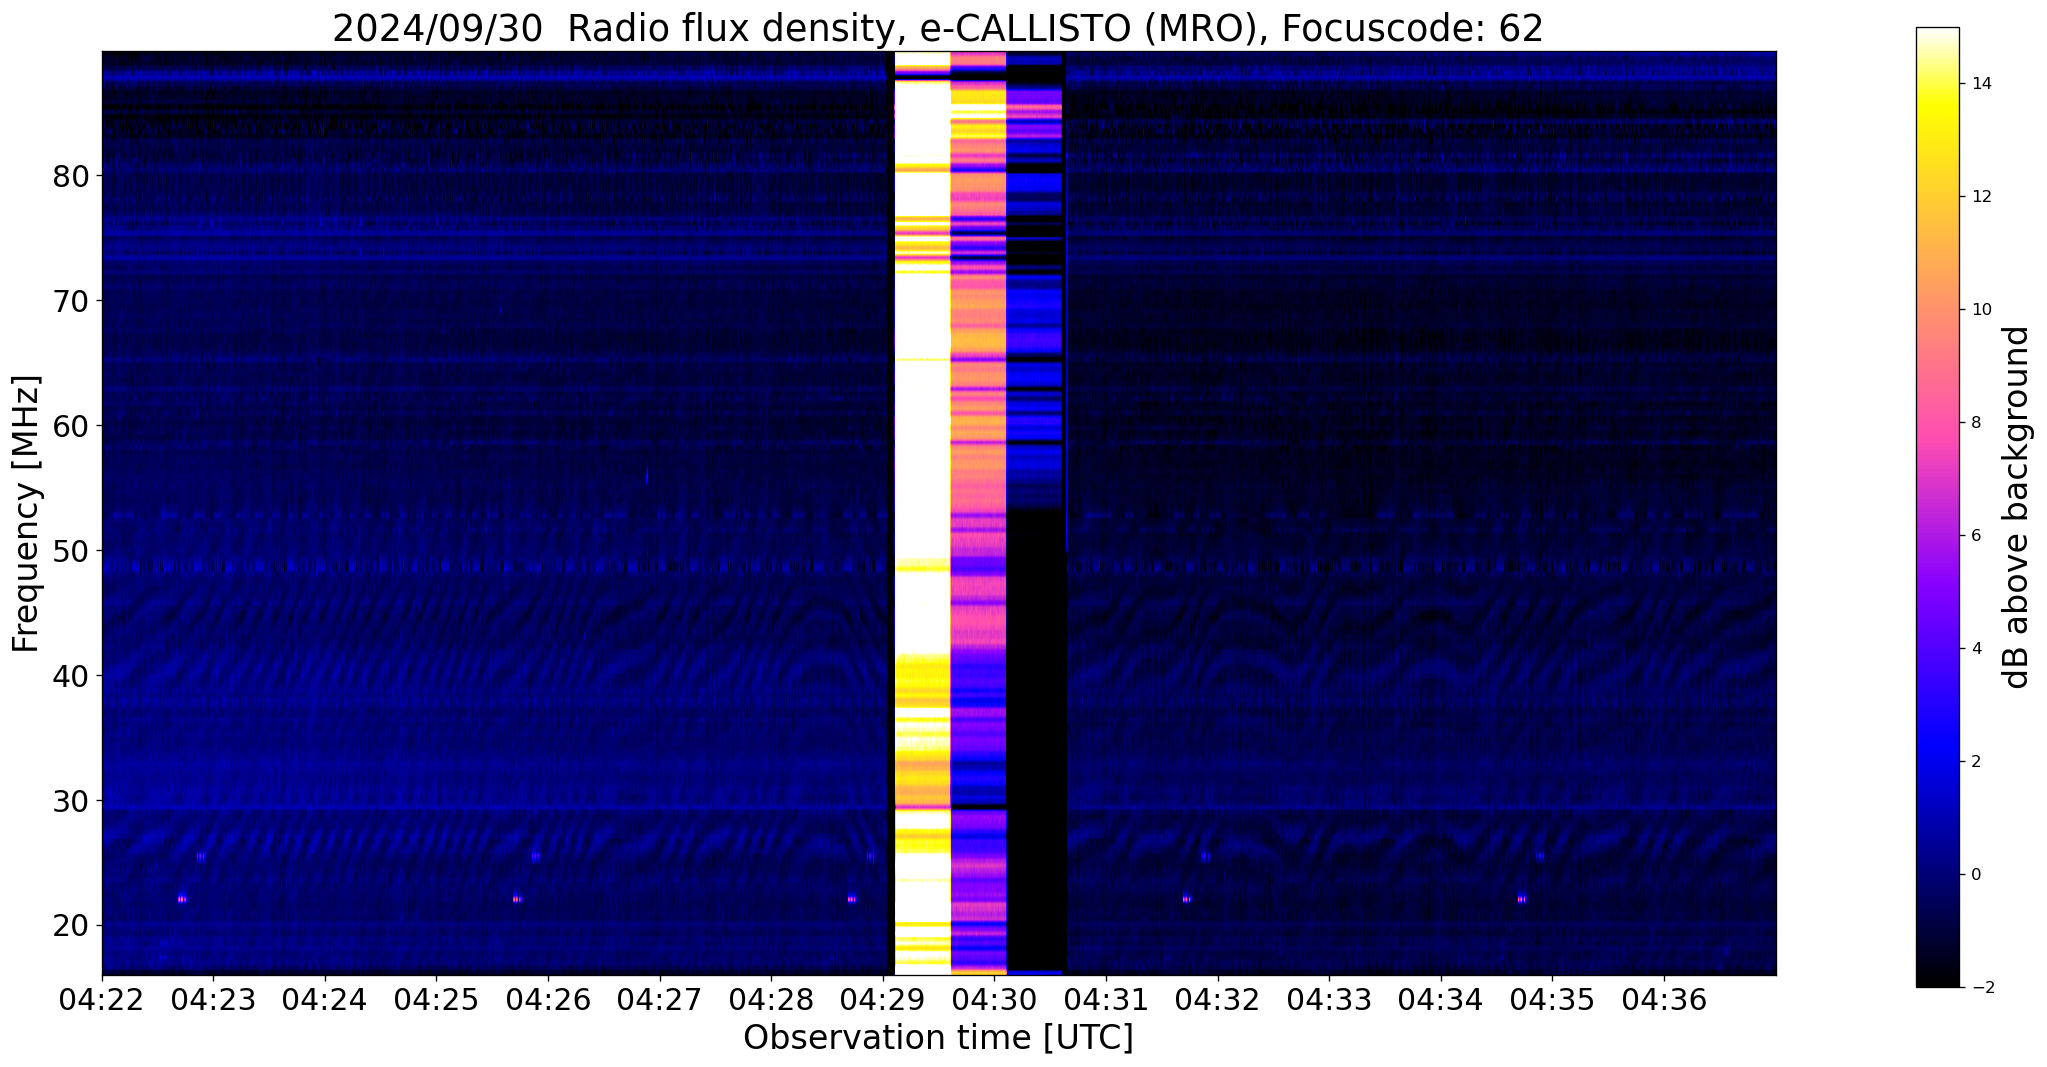Click the colorbar tick value 14
Image resolution: width=2047 pixels, height=1067 pixels.
(1980, 84)
